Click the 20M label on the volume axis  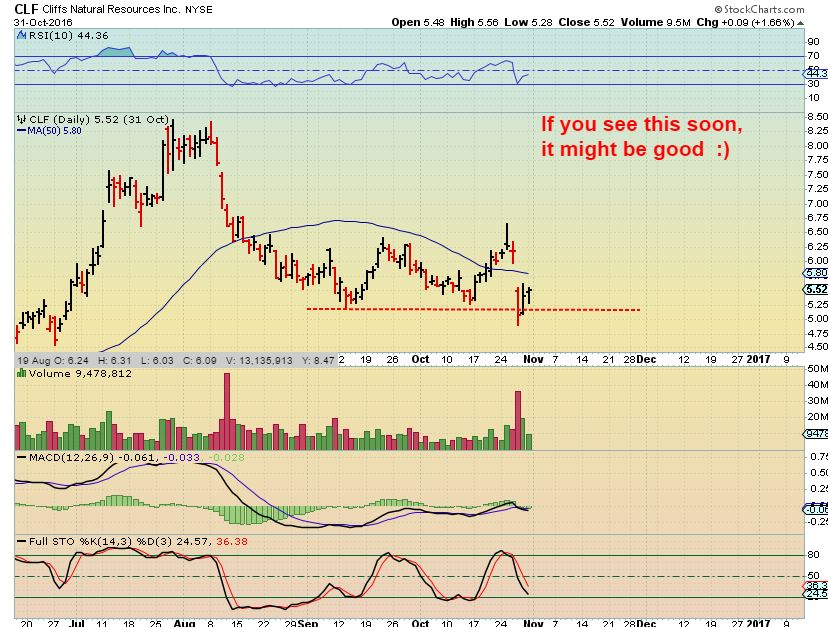click(x=817, y=417)
